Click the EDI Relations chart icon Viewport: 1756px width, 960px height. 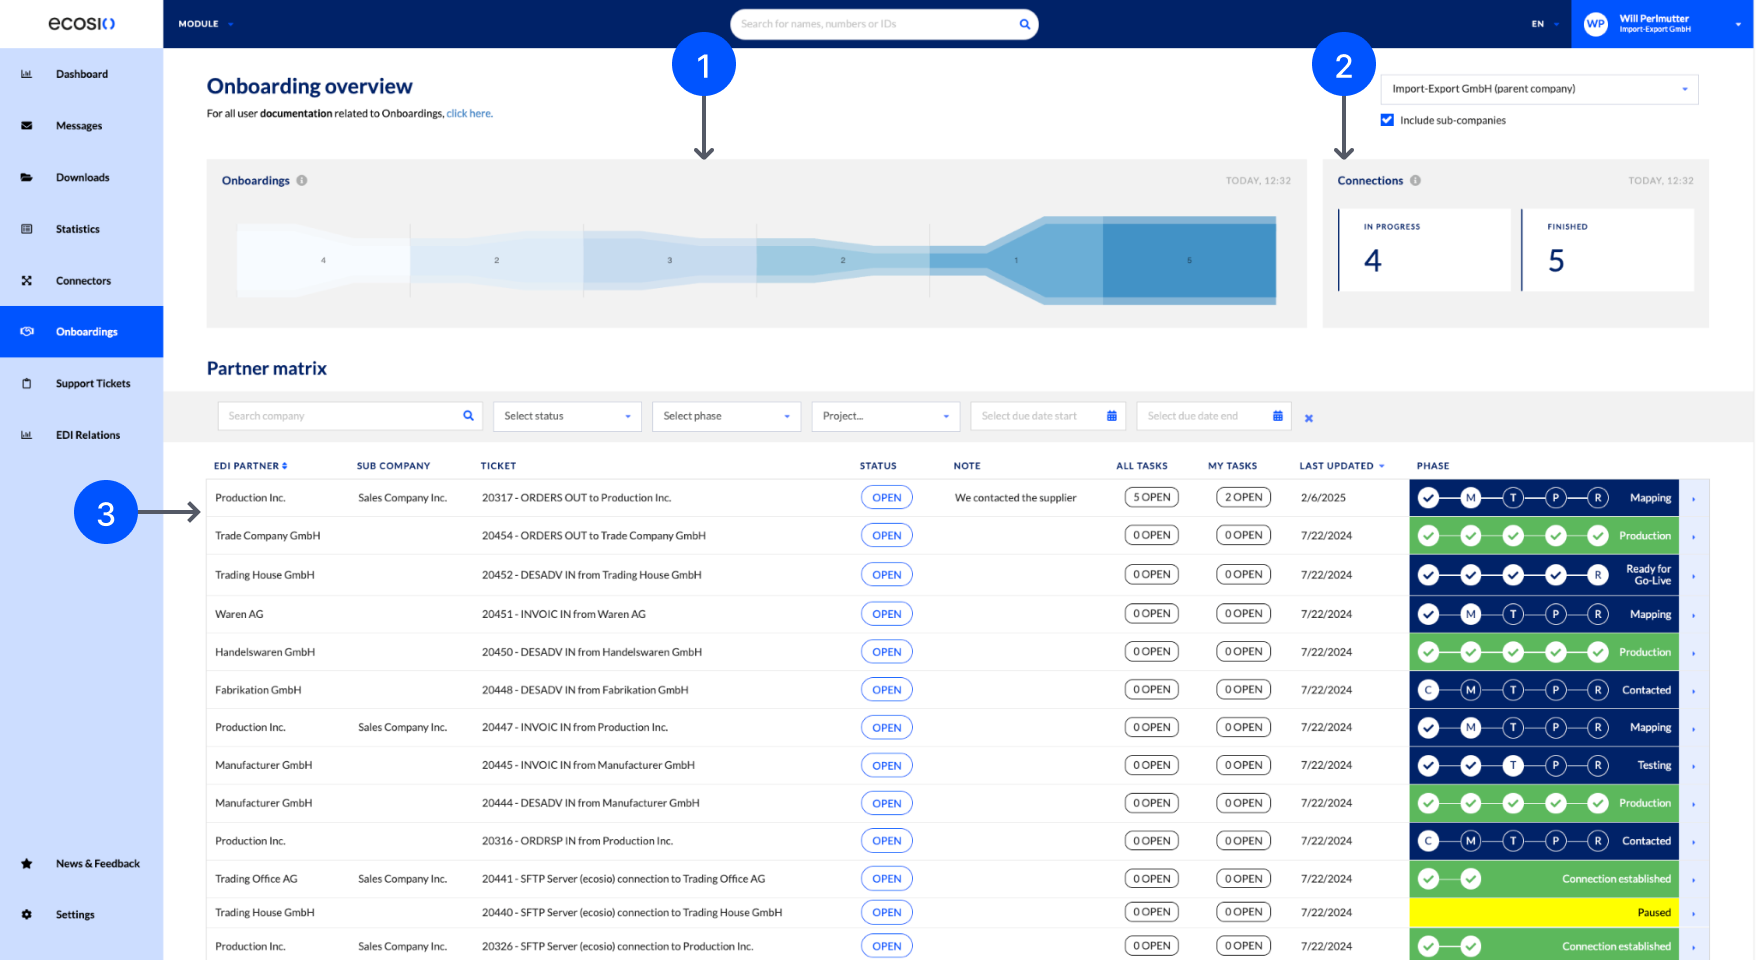click(x=27, y=435)
